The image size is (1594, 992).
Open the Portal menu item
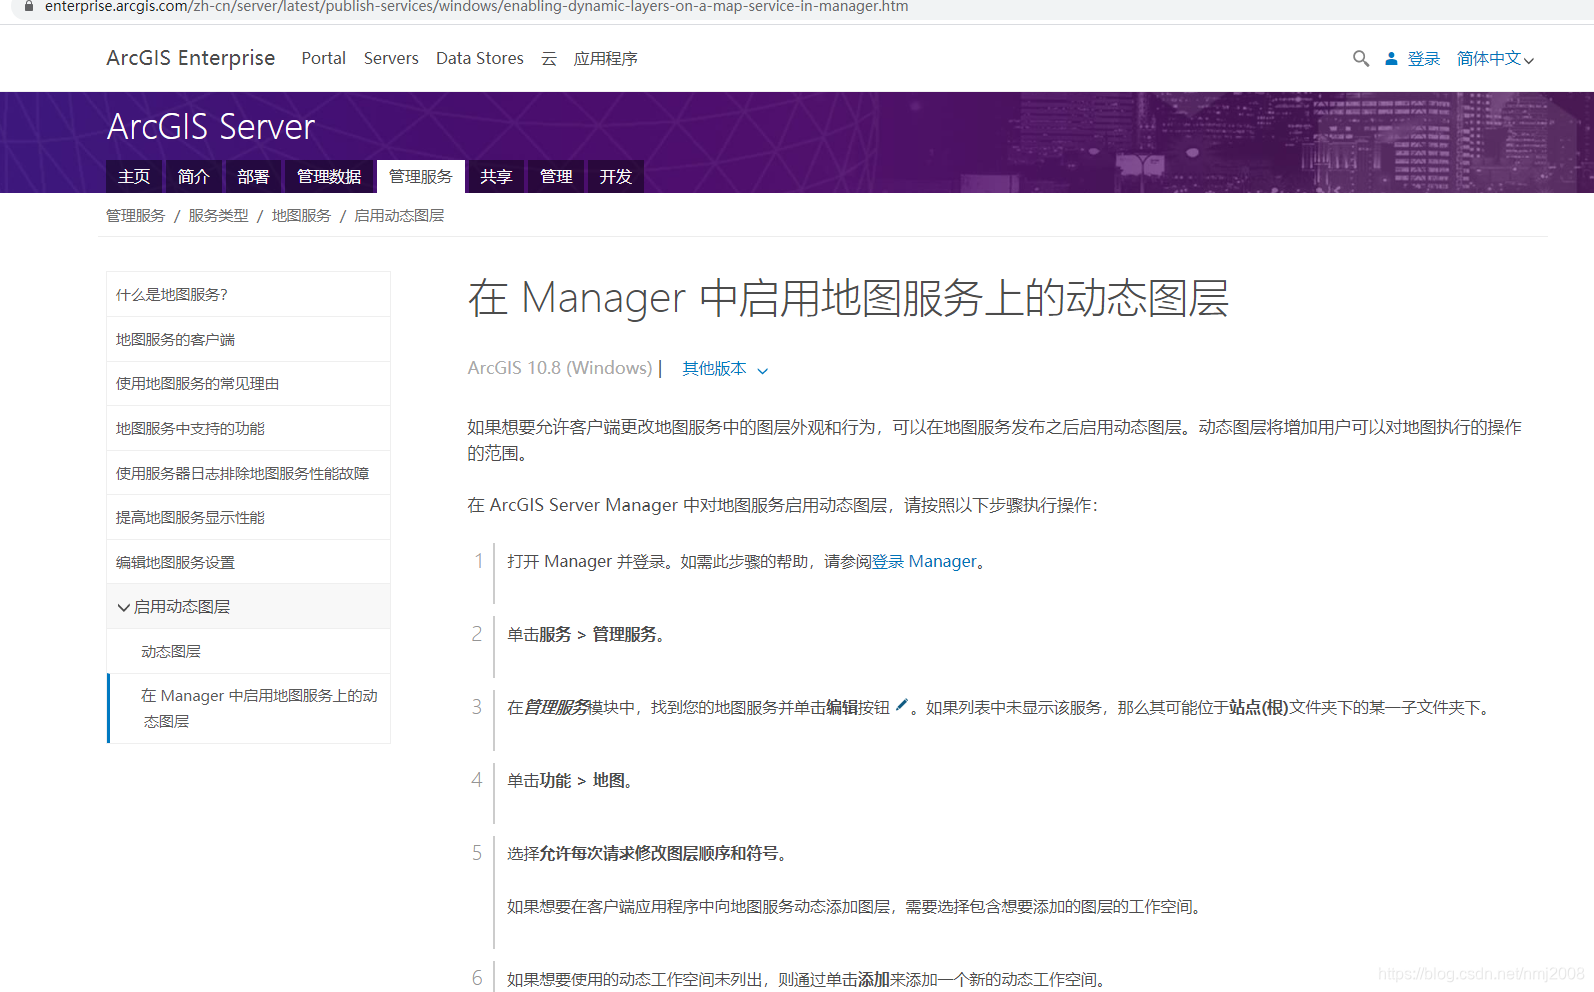click(323, 59)
